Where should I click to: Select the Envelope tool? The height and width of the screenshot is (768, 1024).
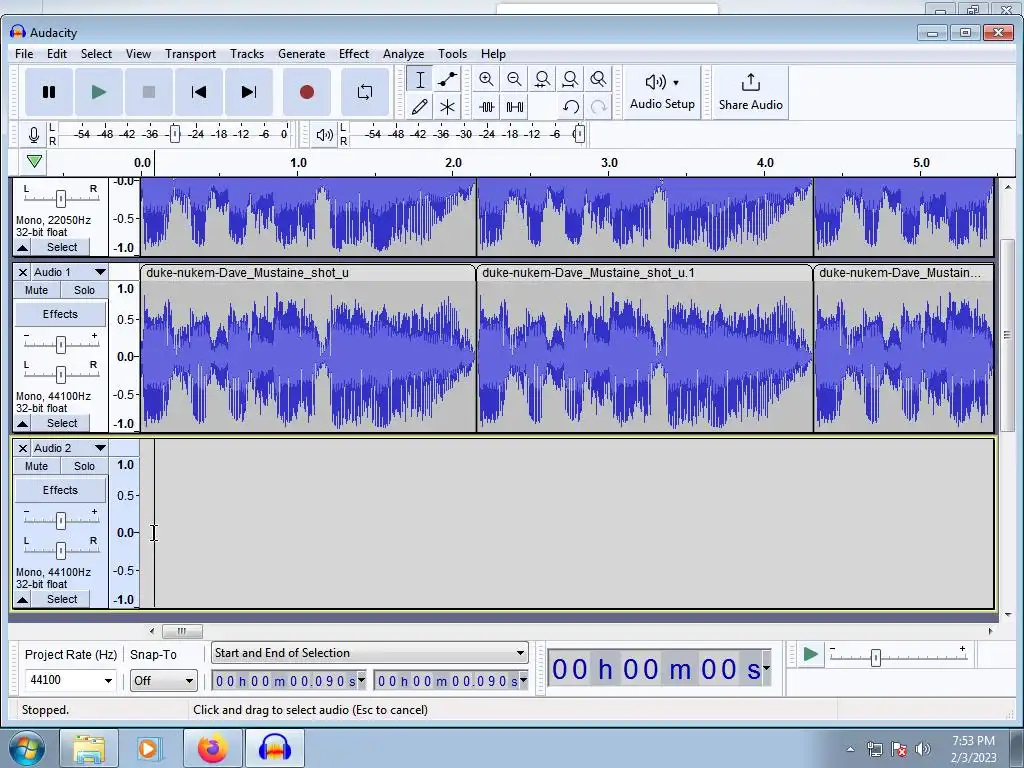coord(447,80)
